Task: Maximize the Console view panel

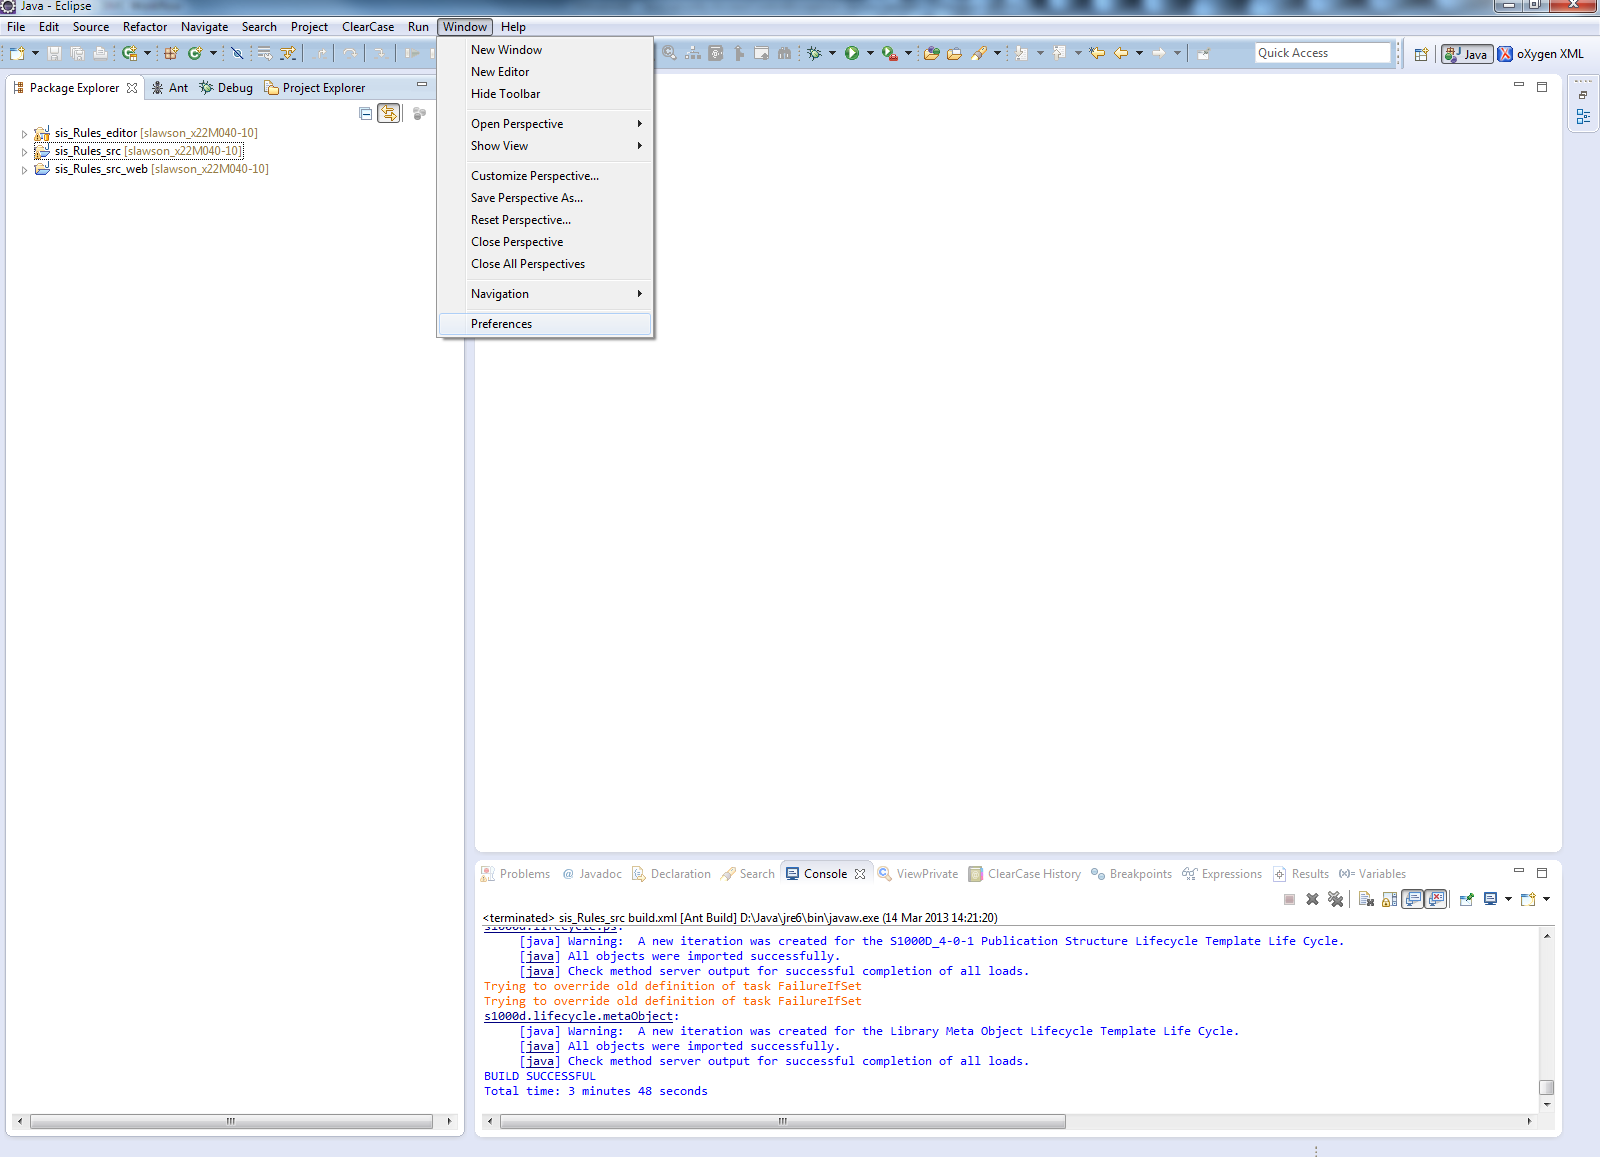Action: click(1542, 872)
